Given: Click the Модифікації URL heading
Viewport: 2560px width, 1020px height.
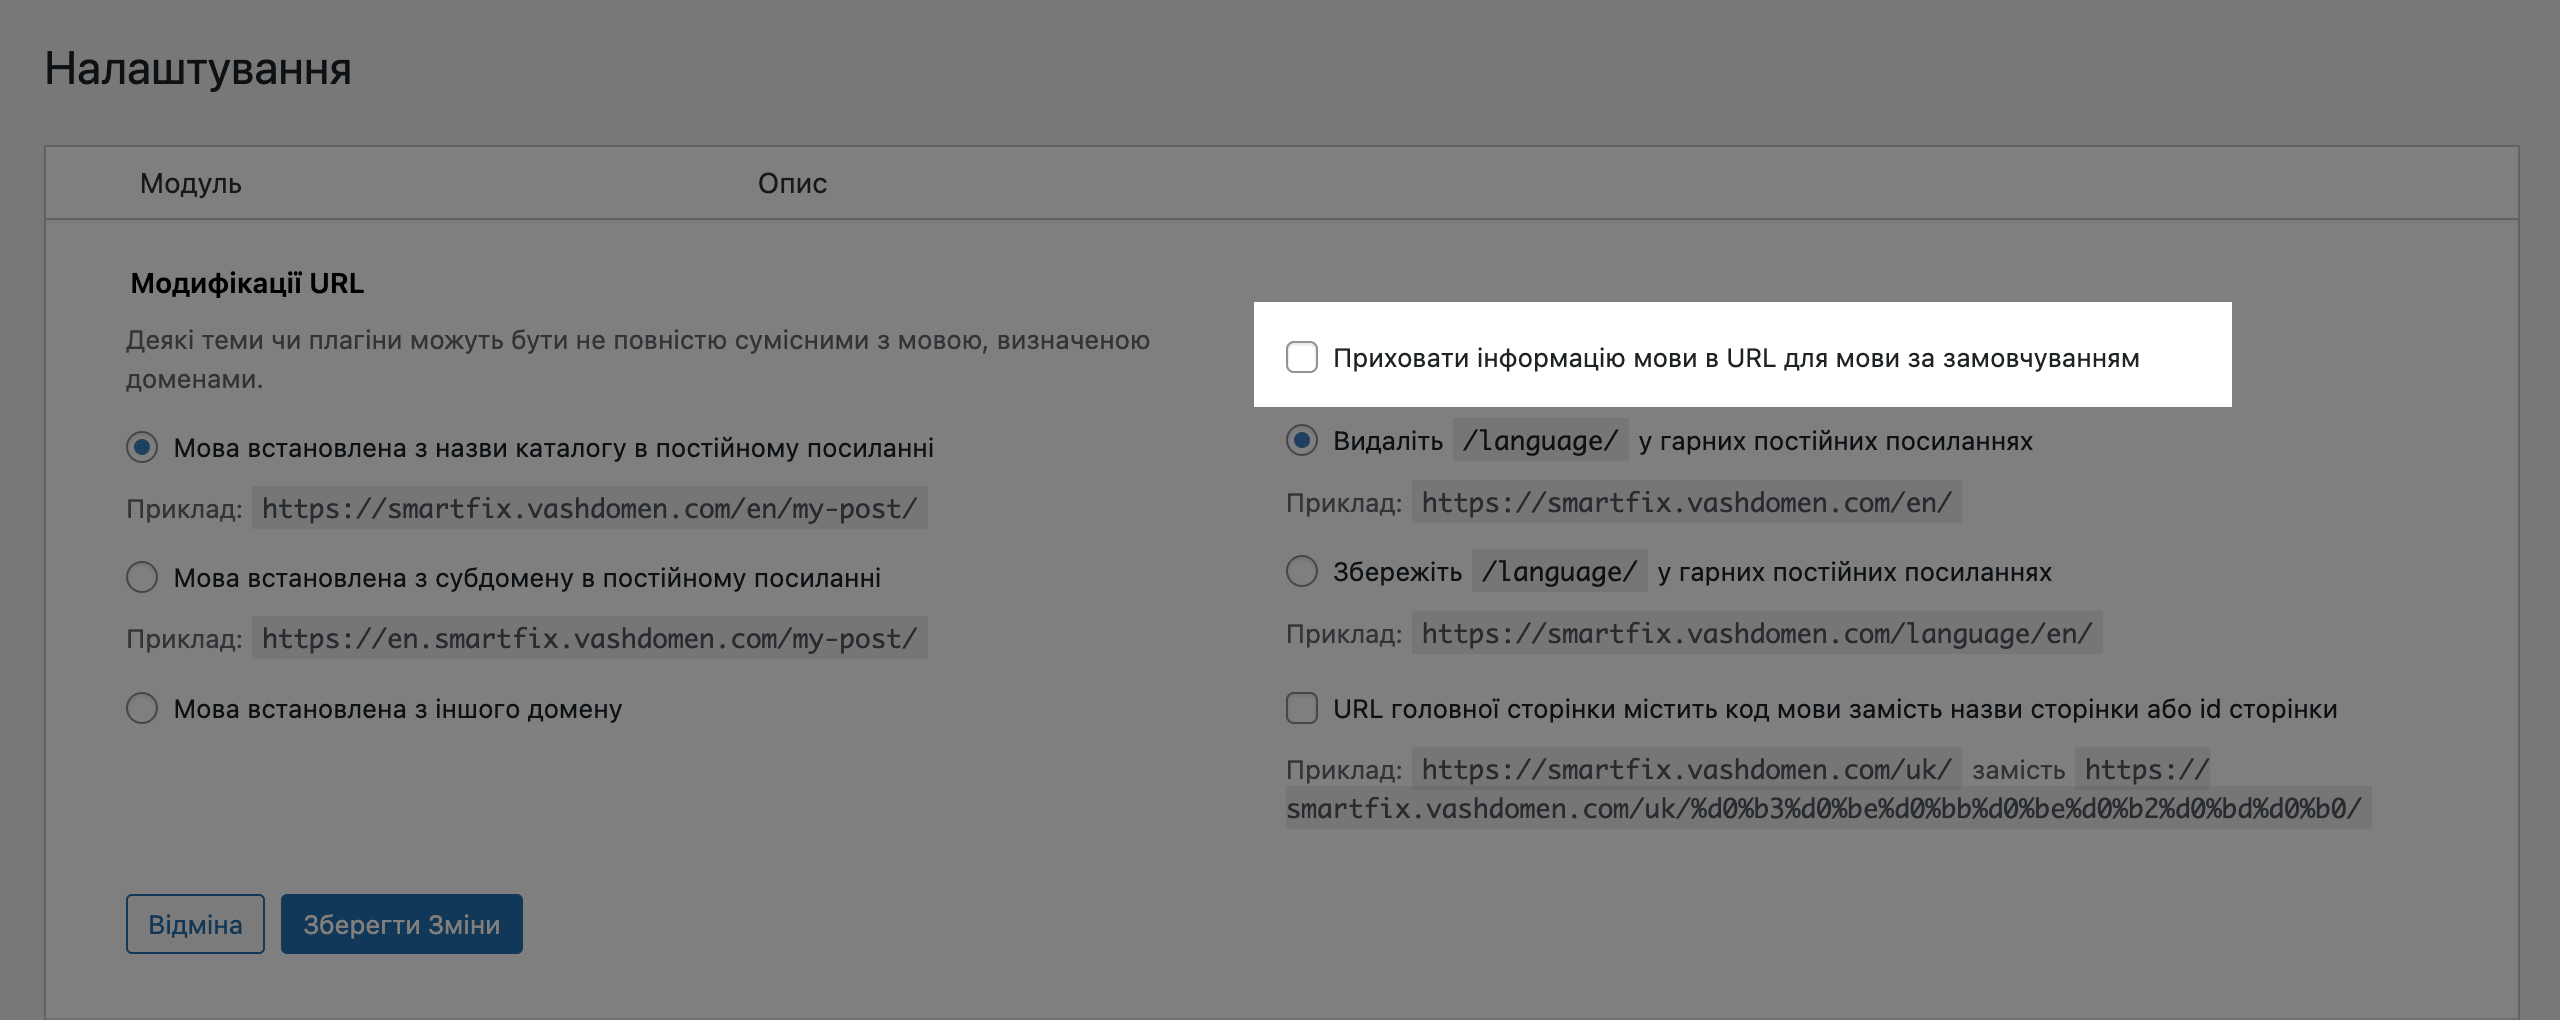Looking at the screenshot, I should click(247, 283).
